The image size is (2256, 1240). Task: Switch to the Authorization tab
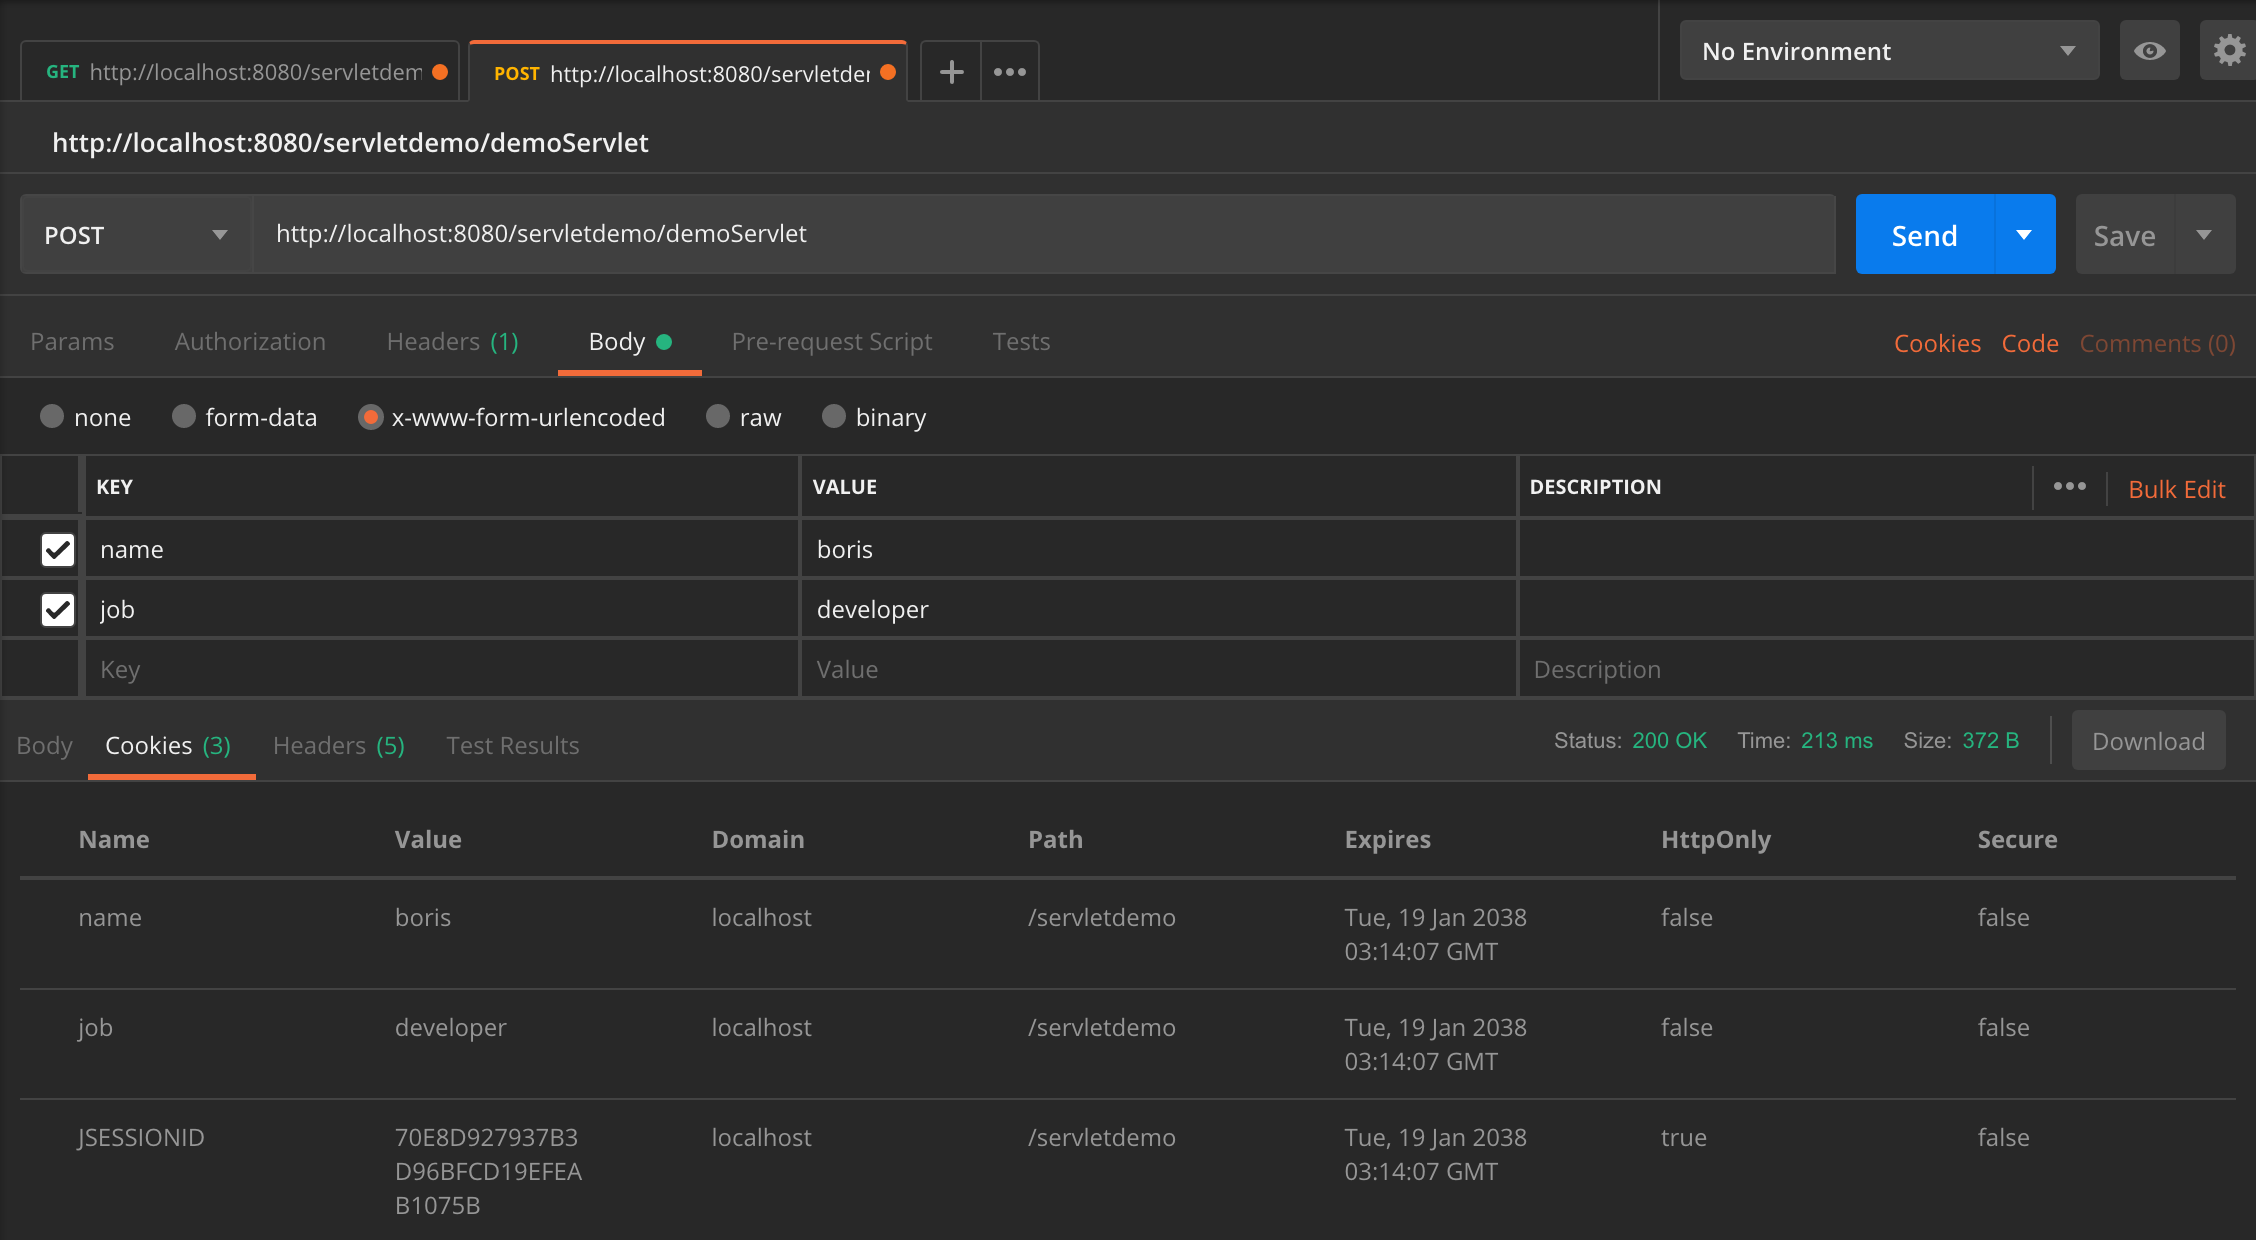pos(250,342)
